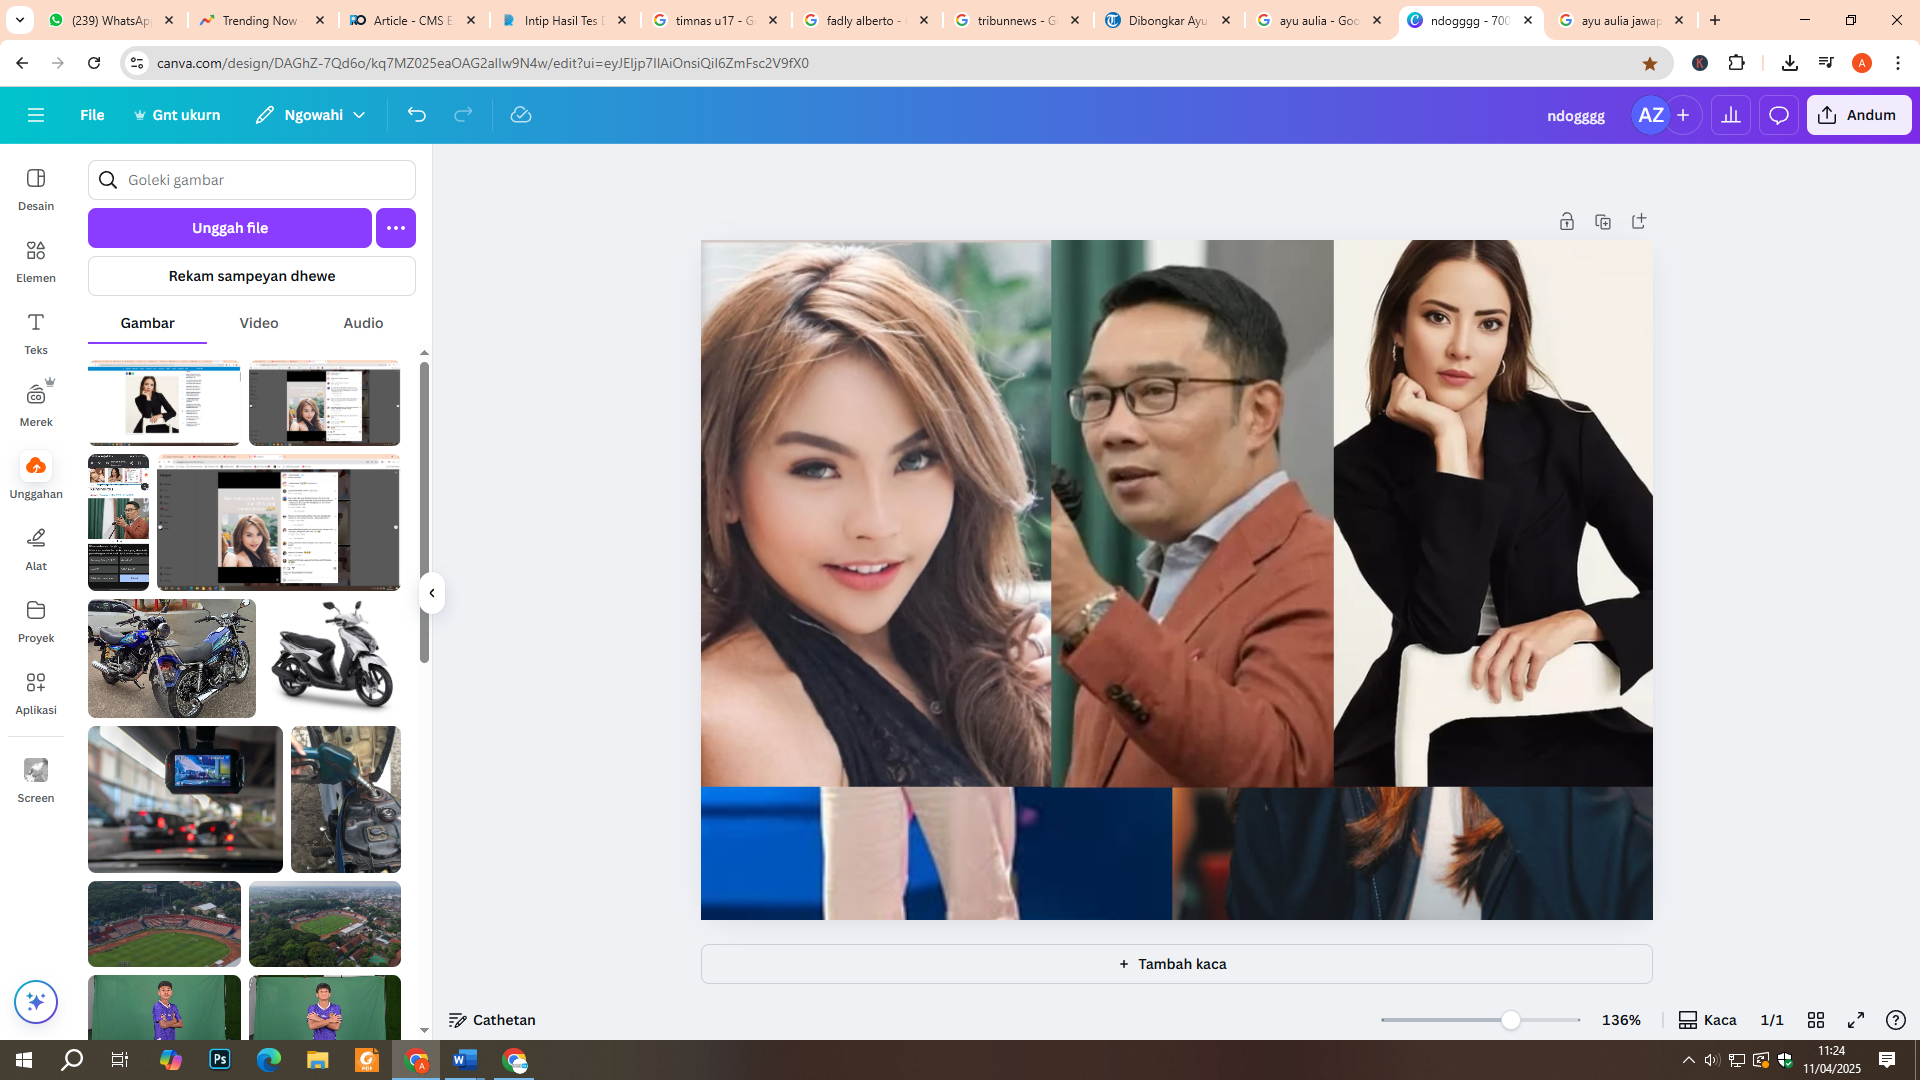Toggle grid view in the status bar
The image size is (1920, 1080).
tap(1817, 1019)
